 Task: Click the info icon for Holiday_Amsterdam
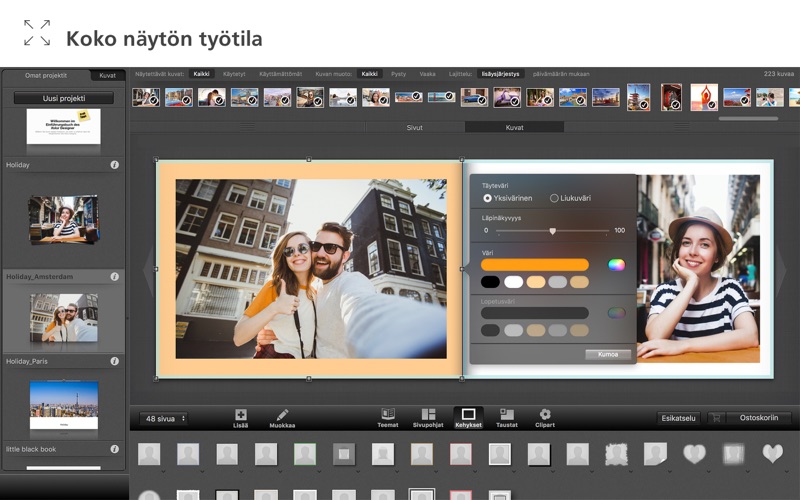pos(115,277)
